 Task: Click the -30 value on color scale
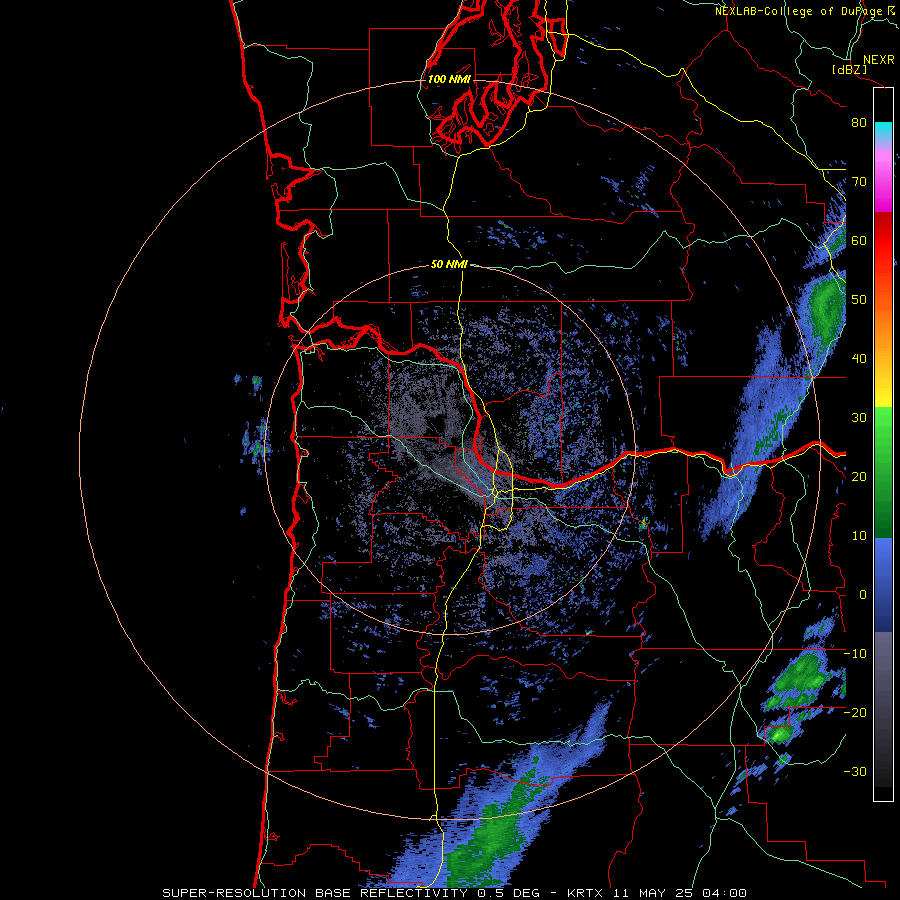855,771
